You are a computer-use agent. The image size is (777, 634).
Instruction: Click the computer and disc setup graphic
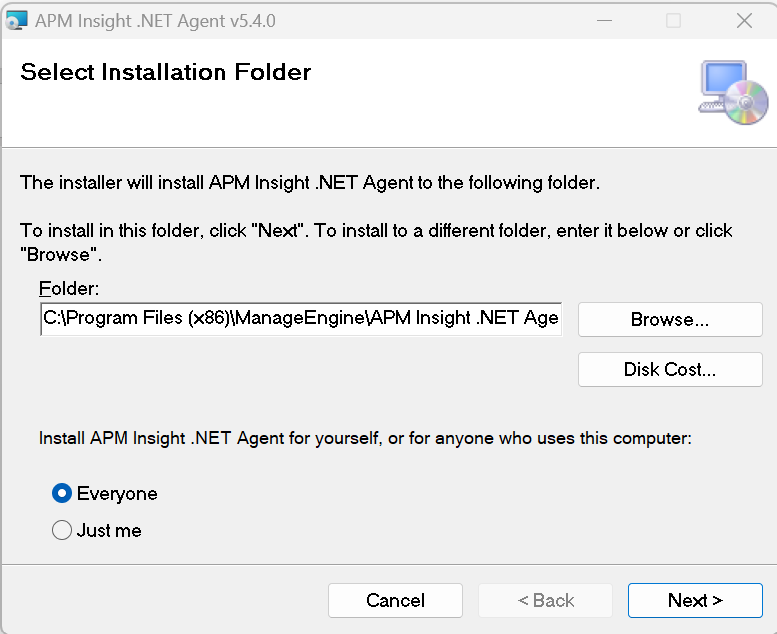coord(733,92)
